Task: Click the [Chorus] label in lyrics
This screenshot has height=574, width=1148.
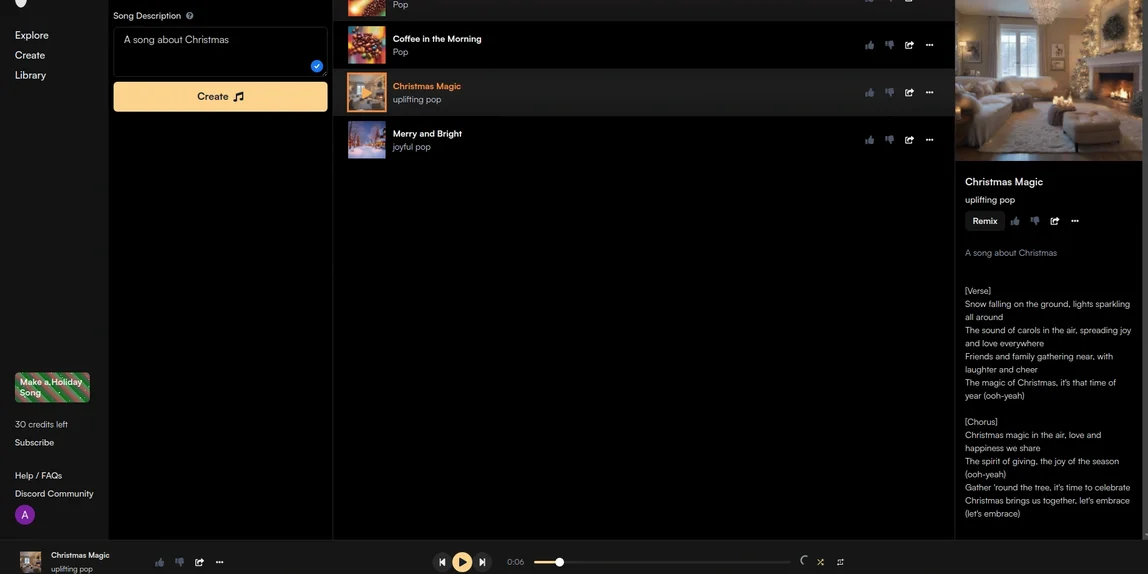Action: (981, 422)
